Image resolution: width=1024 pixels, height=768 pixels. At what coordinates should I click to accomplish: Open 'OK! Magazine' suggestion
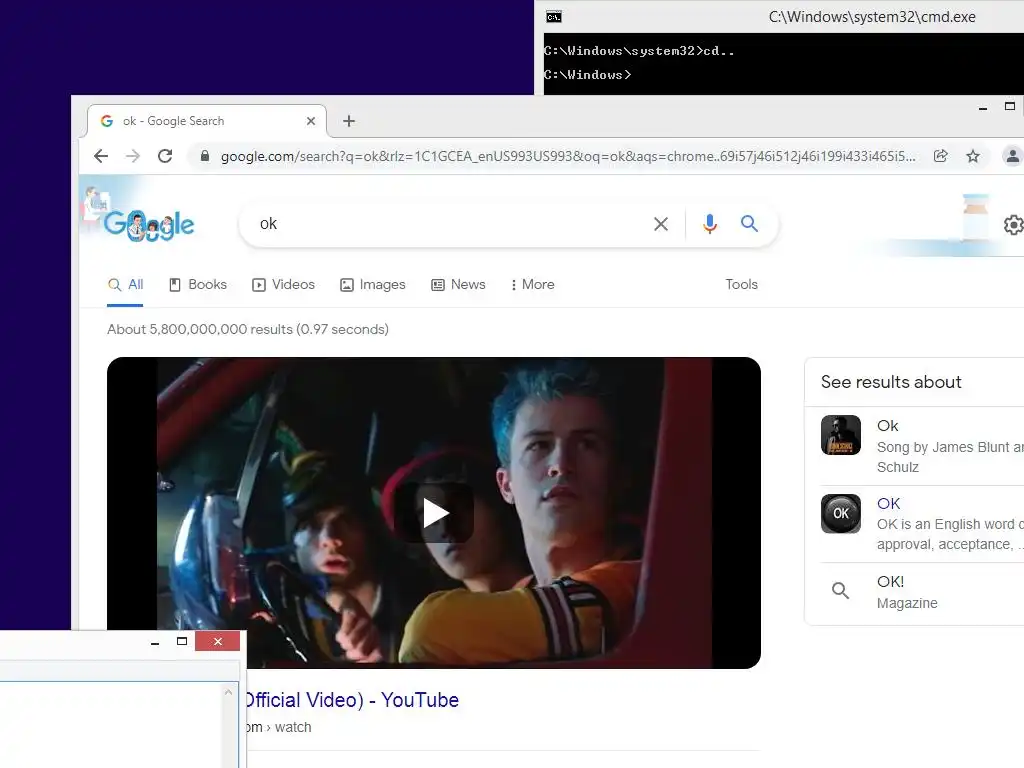click(x=907, y=592)
